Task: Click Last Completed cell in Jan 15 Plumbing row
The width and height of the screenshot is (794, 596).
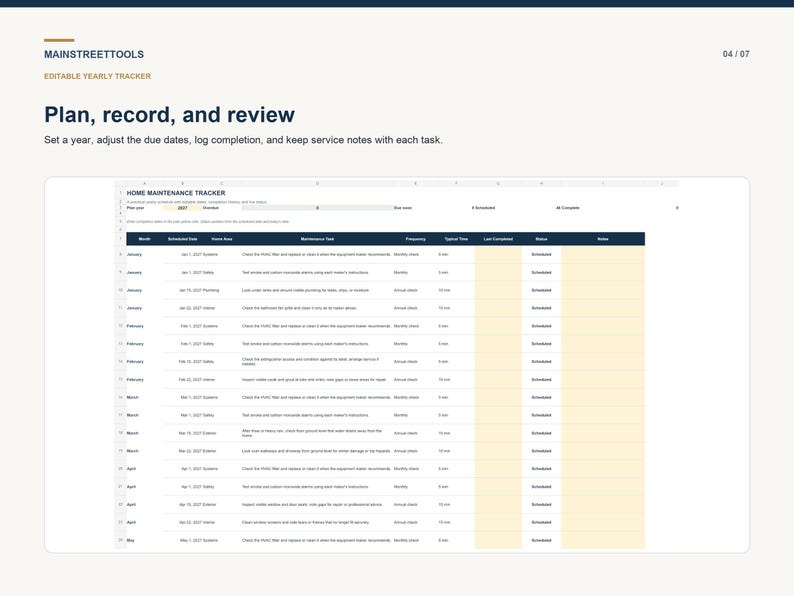Action: point(498,291)
